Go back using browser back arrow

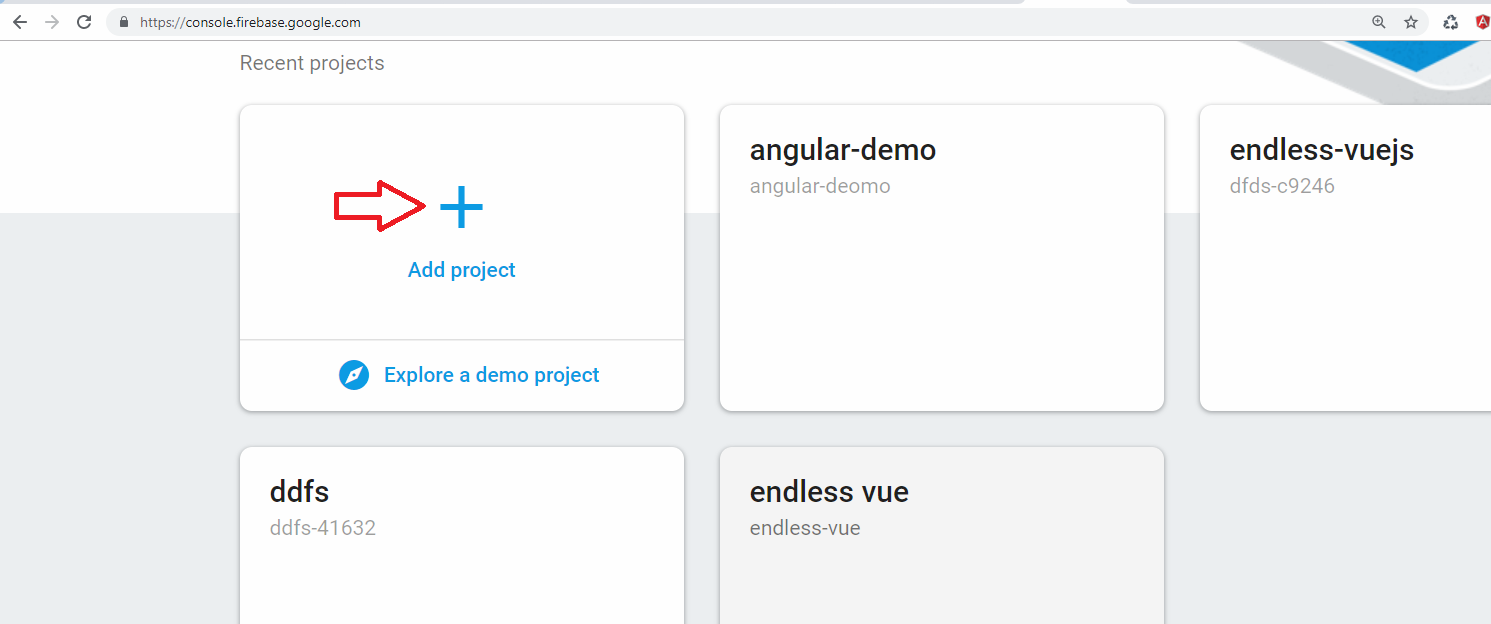[x=20, y=22]
